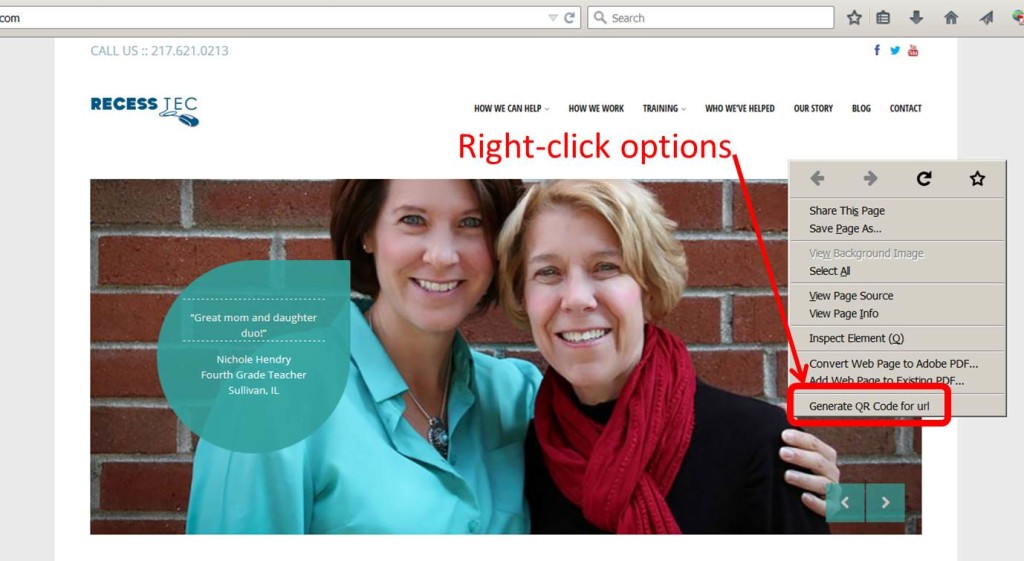The height and width of the screenshot is (561, 1024).
Task: Click the context menu reload icon
Action: tap(923, 178)
